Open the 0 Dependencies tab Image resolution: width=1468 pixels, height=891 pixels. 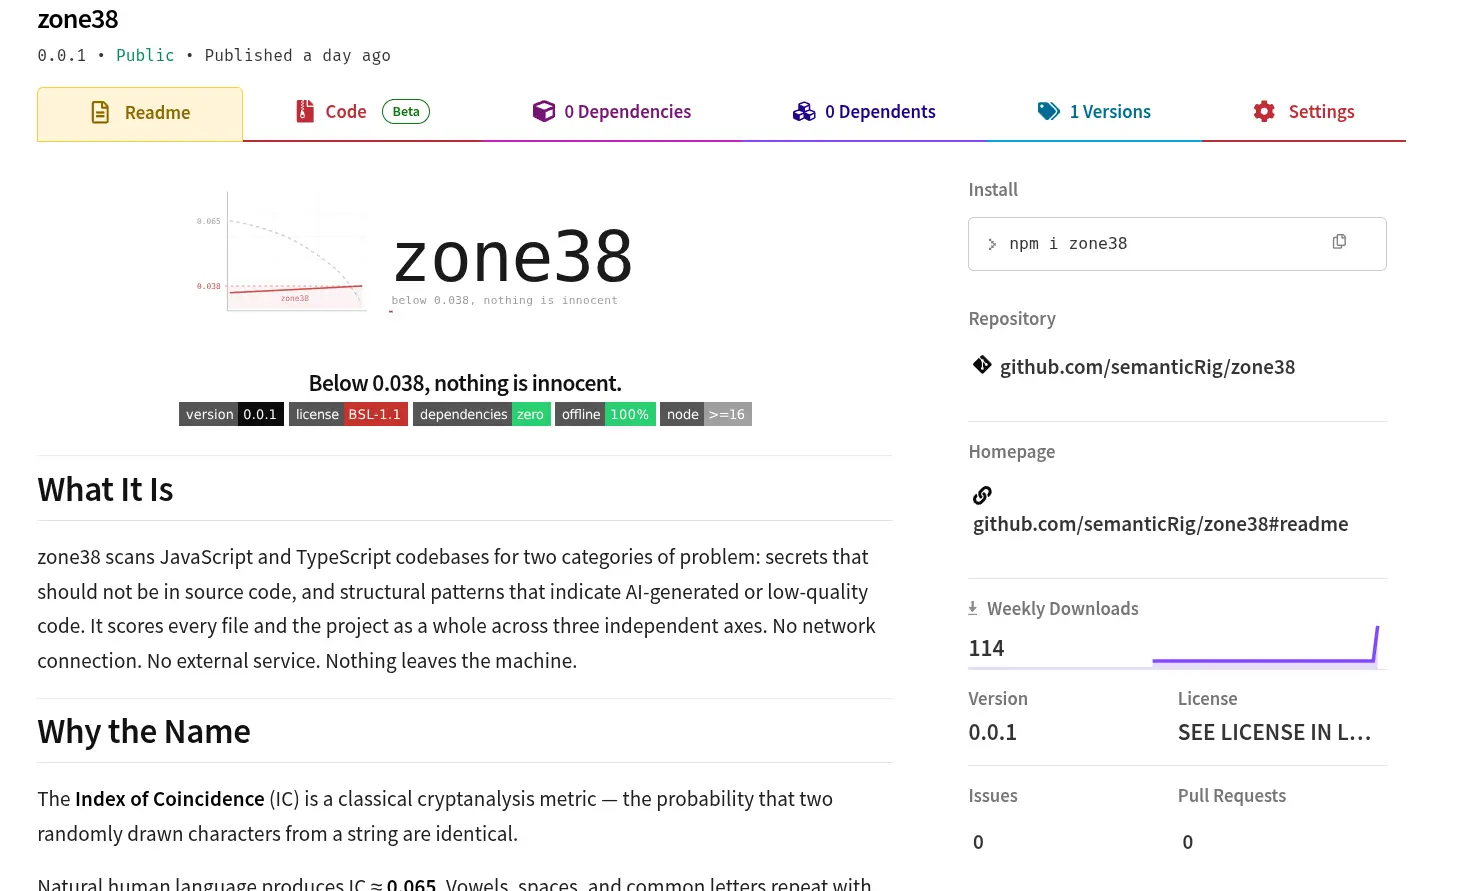[612, 112]
